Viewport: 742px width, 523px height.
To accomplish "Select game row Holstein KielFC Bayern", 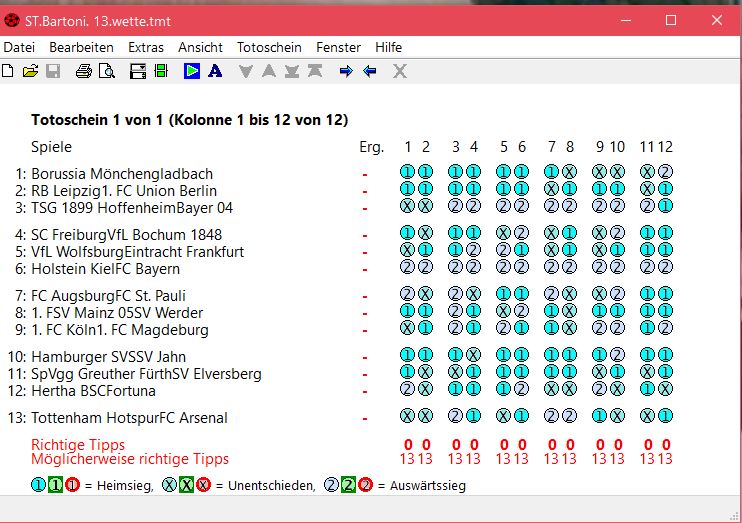I will (x=106, y=269).
